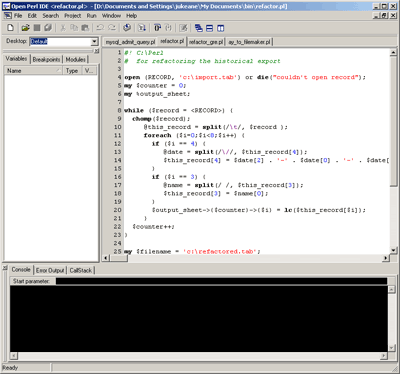Click the V... column header
This screenshot has width=400, height=374.
[89, 71]
